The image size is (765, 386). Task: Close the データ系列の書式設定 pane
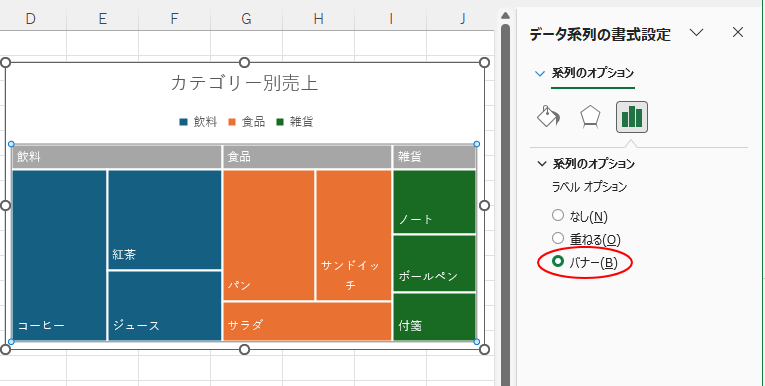pyautogui.click(x=738, y=33)
